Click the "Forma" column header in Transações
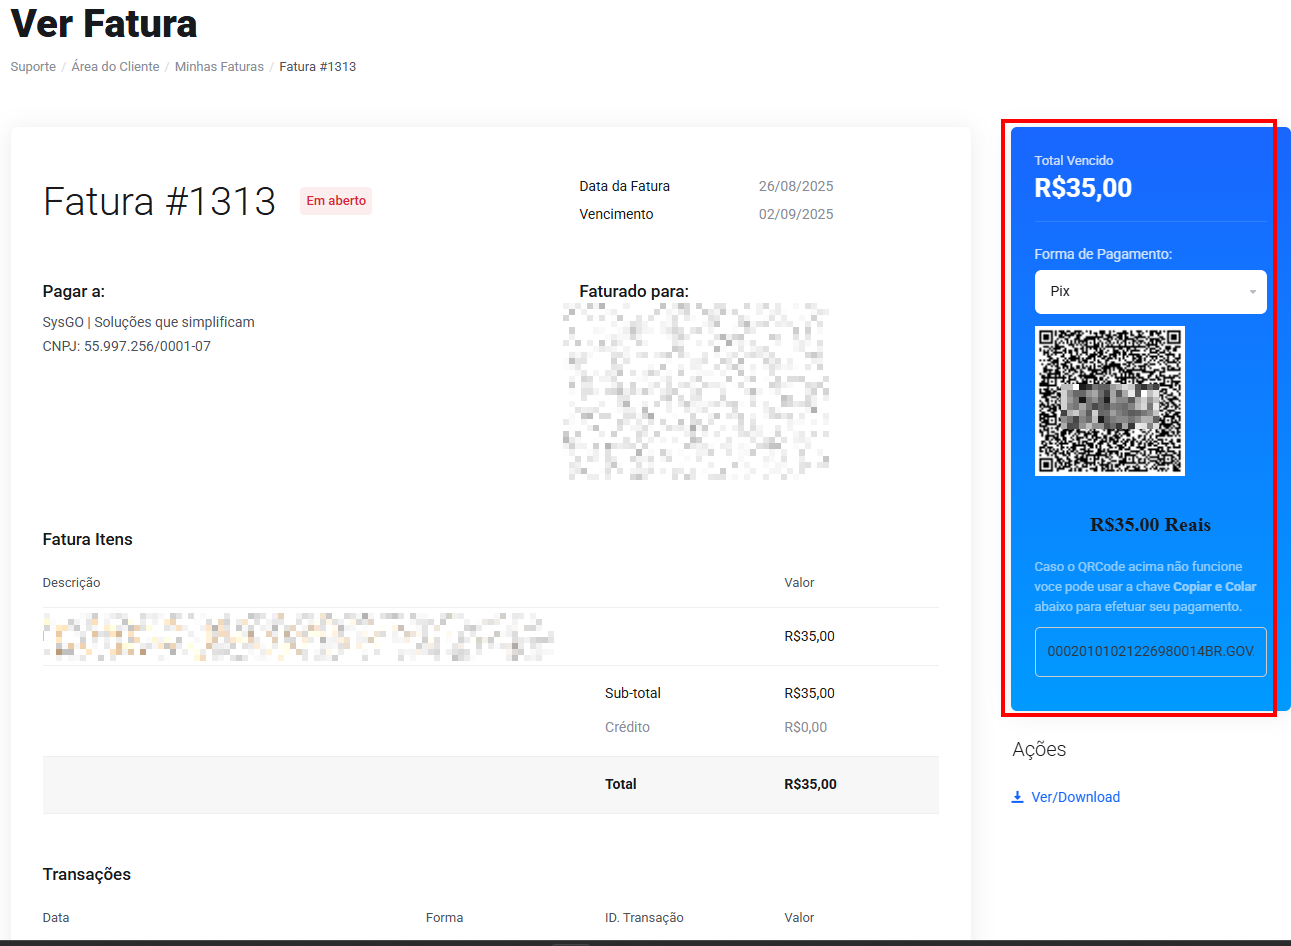Image resolution: width=1291 pixels, height=946 pixels. point(444,917)
